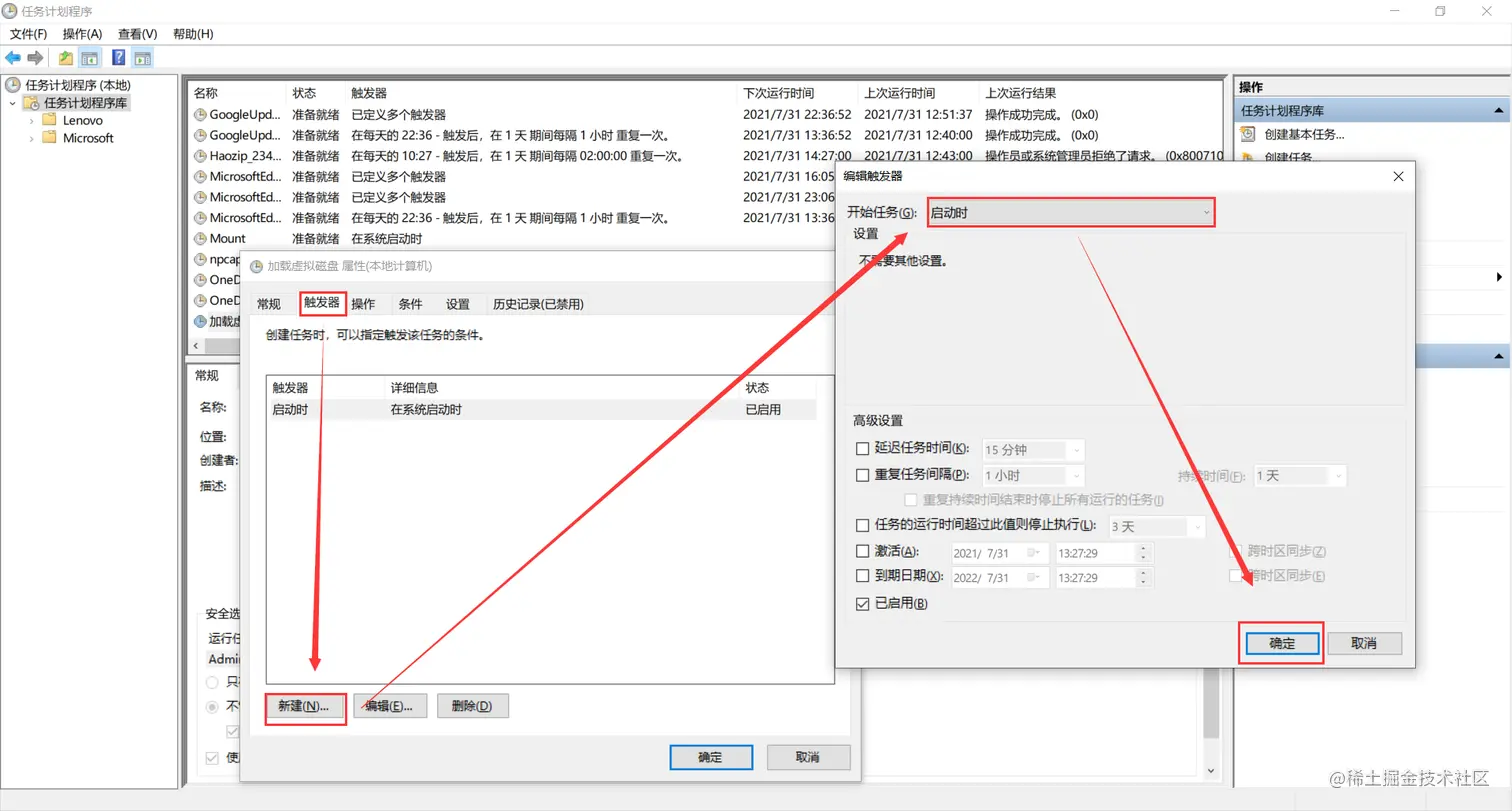Click the 编辑(E)... button

coord(390,706)
